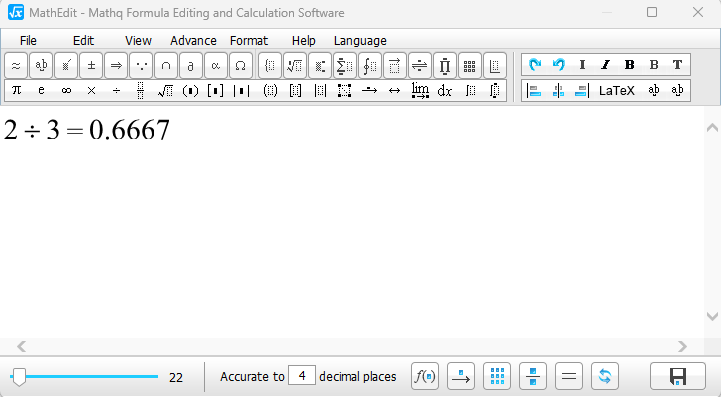Click the horizontal scroll right arrow
The width and height of the screenshot is (721, 397).
click(682, 346)
